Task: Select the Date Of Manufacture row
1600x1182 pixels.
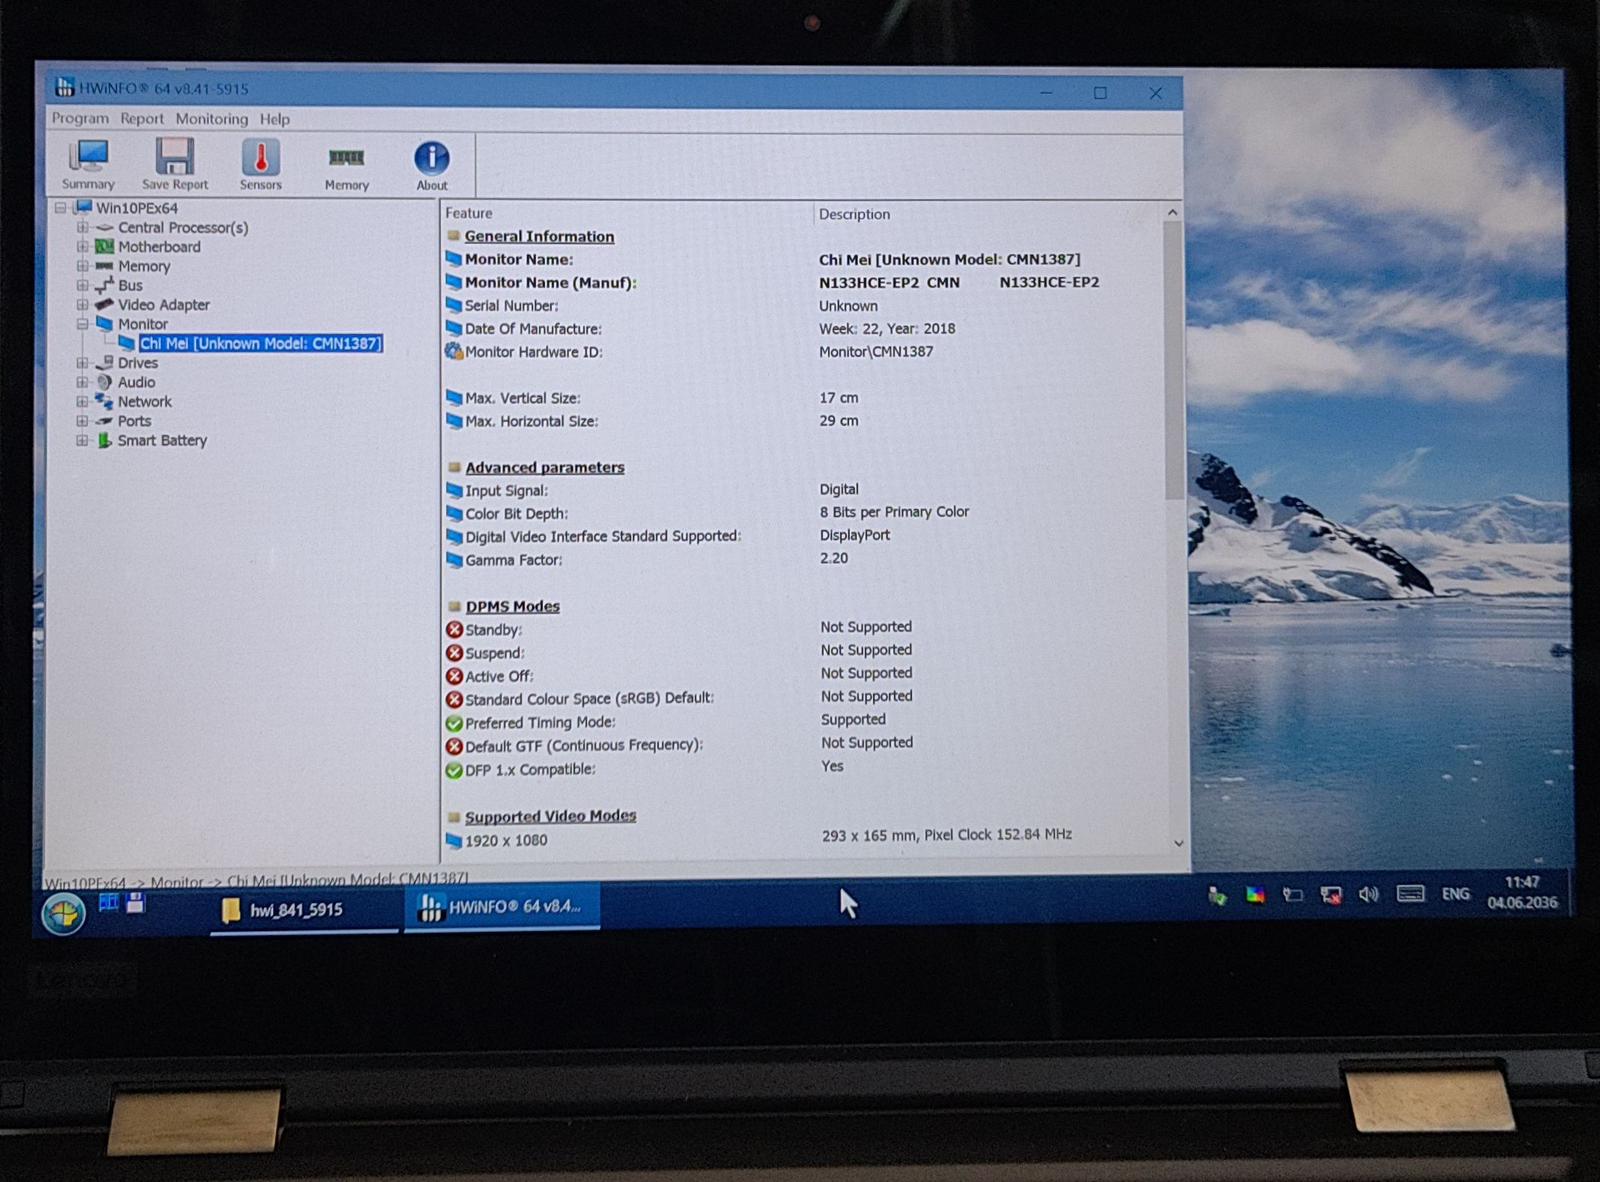Action: 803,329
